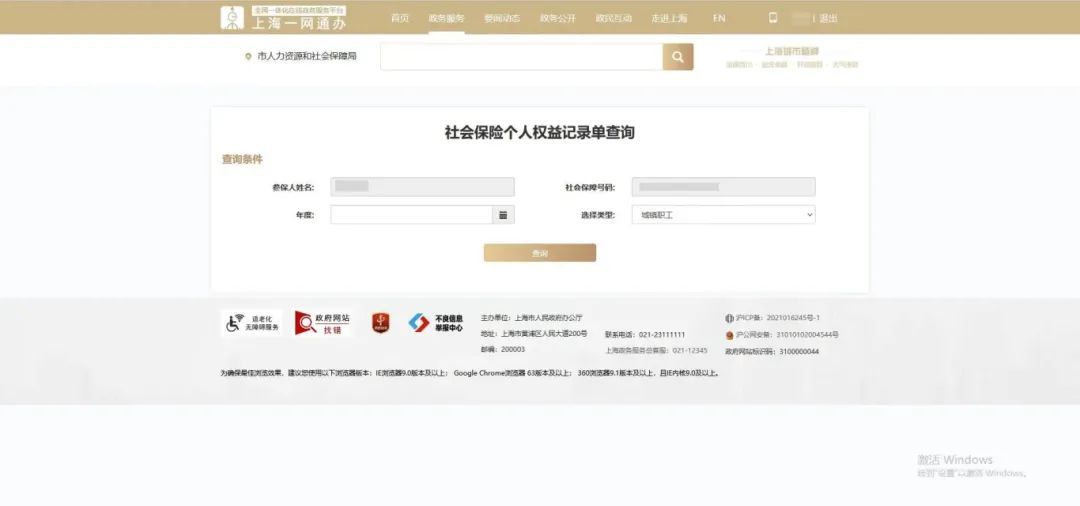The image size is (1080, 506).
Task: Click 主办单位: 上海市人民政府办公厅 text
Action: [x=532, y=318]
